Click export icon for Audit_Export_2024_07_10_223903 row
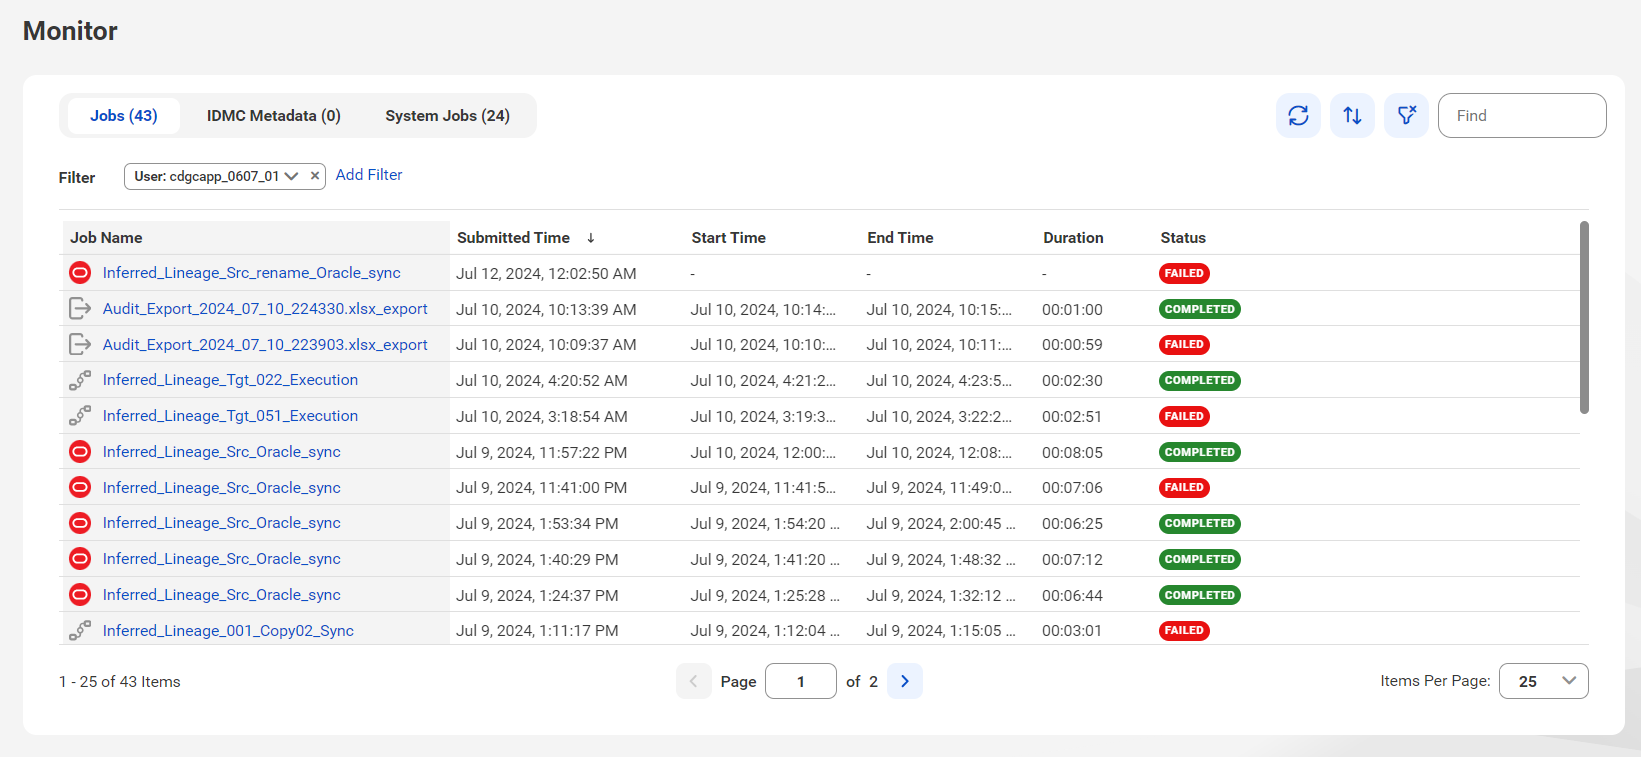The width and height of the screenshot is (1641, 757). click(80, 344)
